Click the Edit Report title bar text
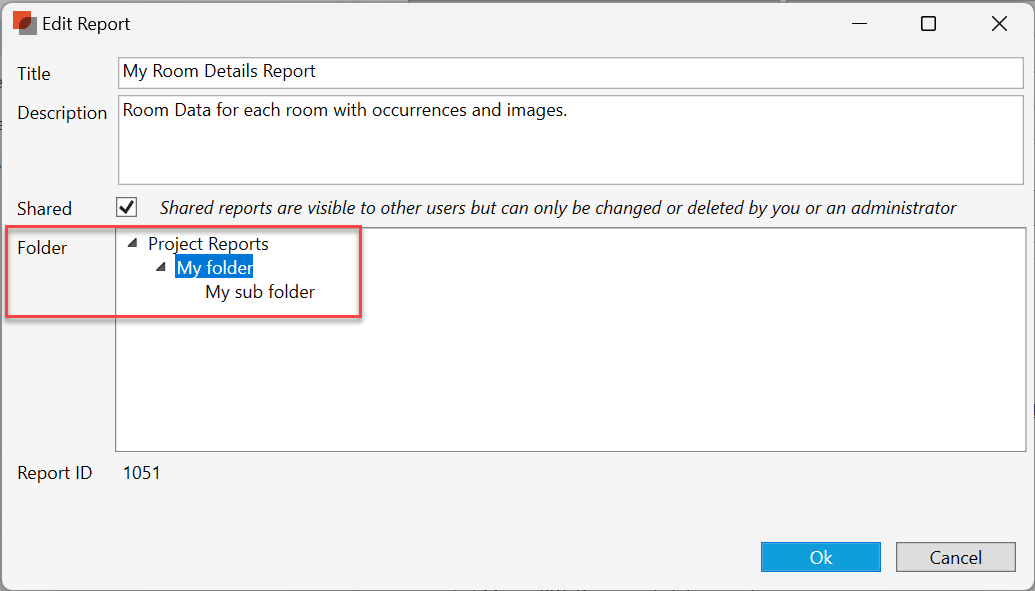The image size is (1035, 591). coord(86,24)
